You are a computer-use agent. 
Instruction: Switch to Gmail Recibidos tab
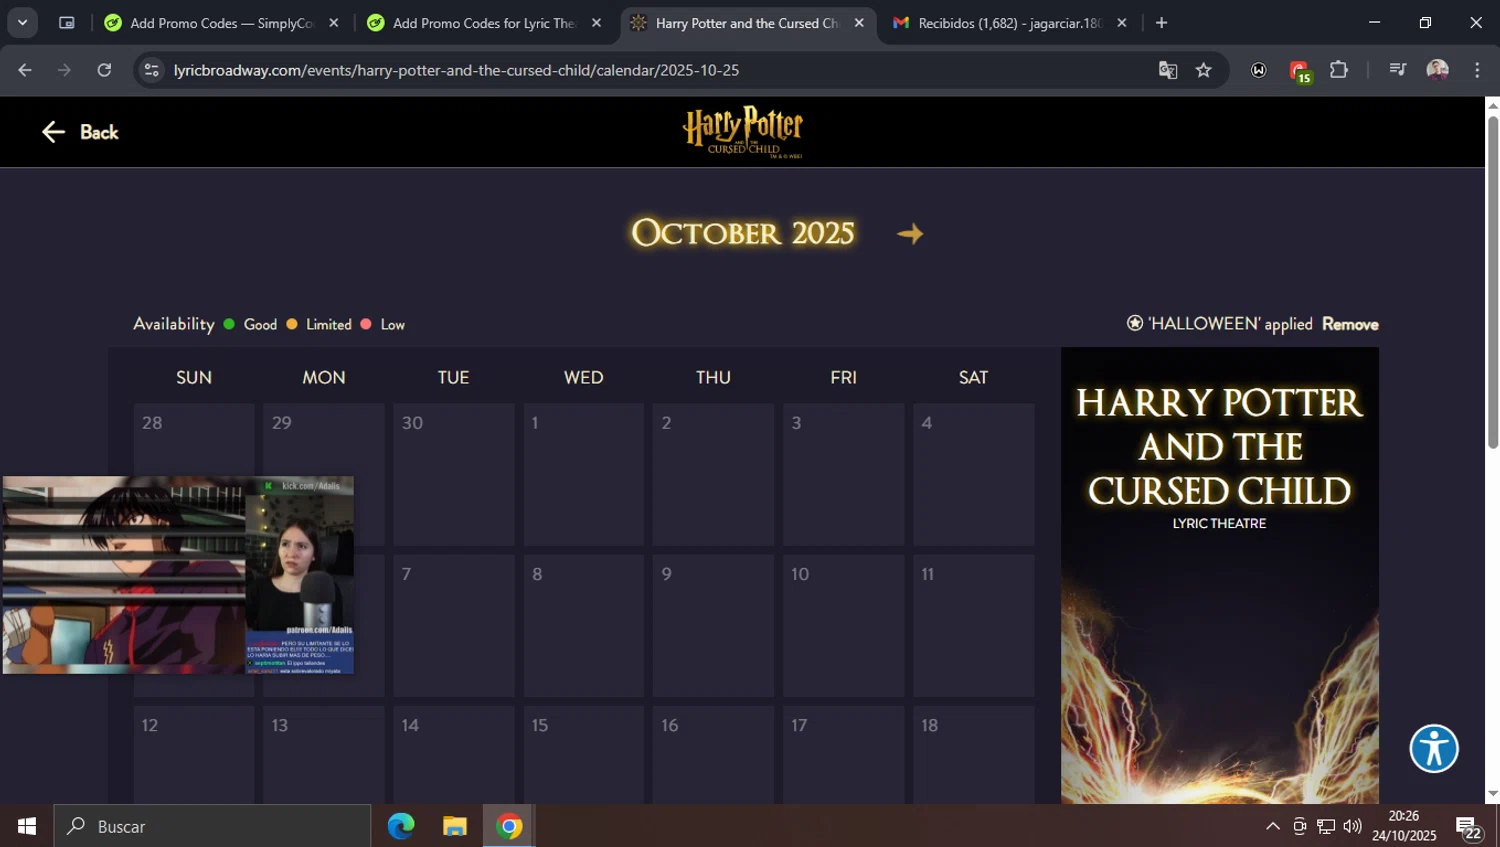pyautogui.click(x=1010, y=23)
